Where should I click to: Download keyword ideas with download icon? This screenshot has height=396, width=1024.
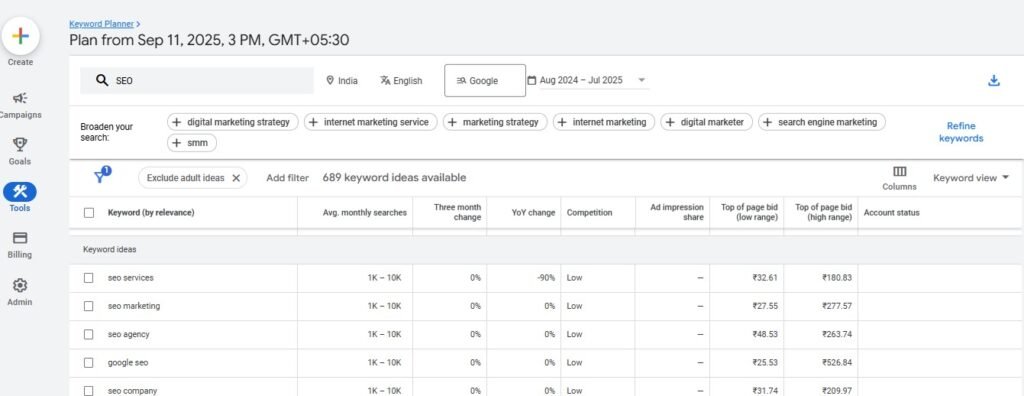click(993, 80)
